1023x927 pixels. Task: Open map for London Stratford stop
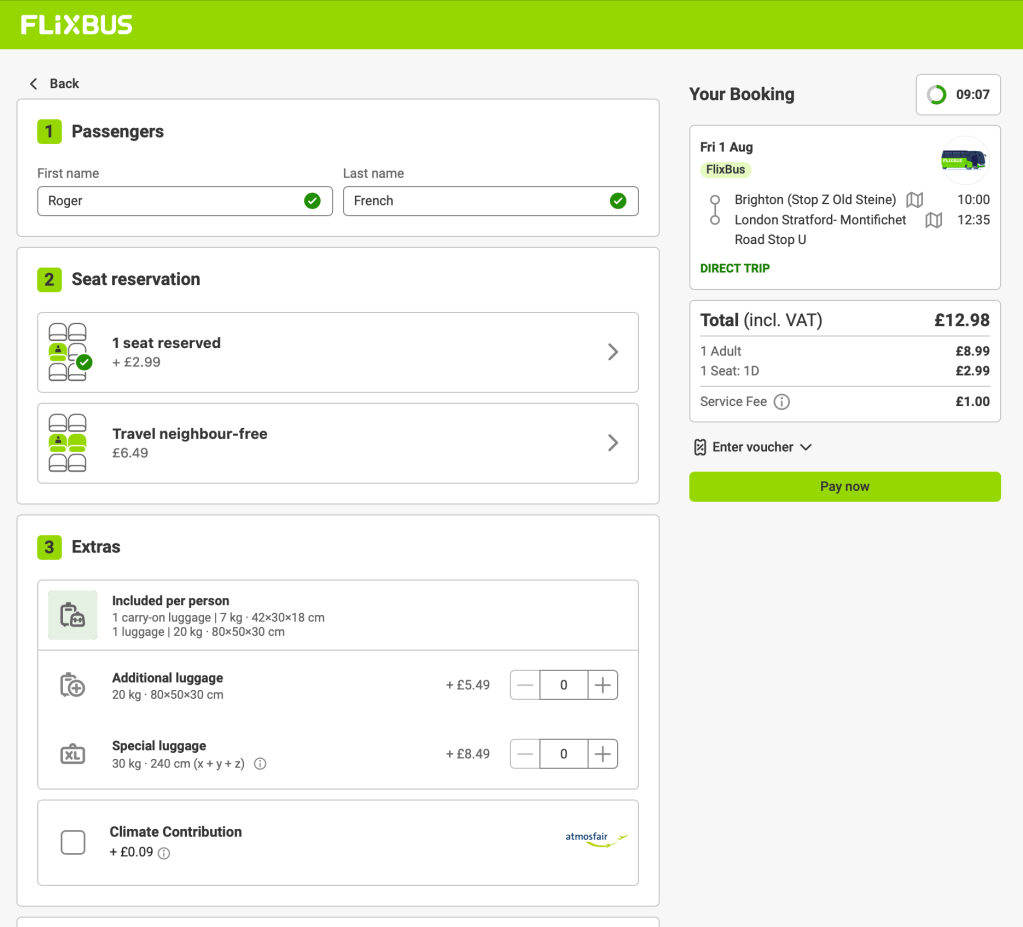tap(933, 220)
